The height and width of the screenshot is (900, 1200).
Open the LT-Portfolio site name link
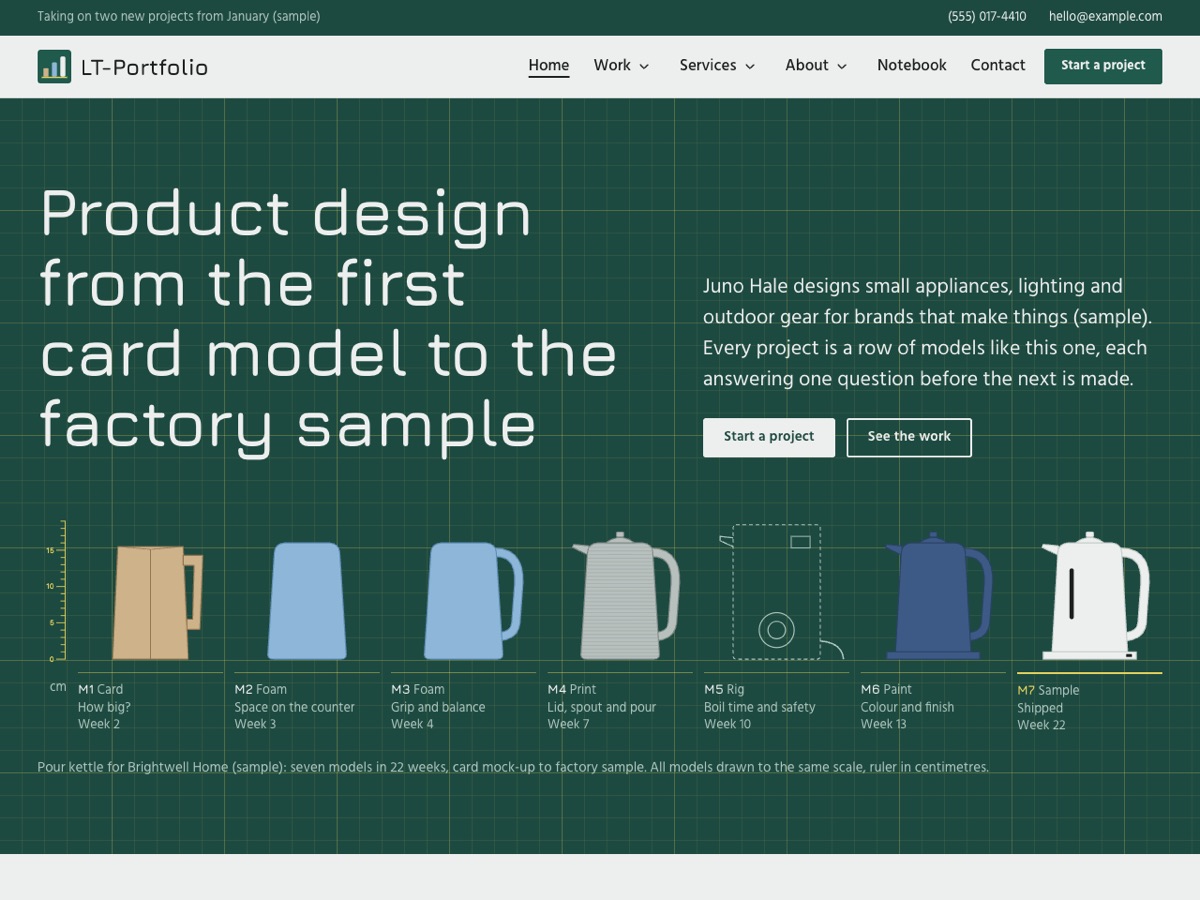coord(144,67)
